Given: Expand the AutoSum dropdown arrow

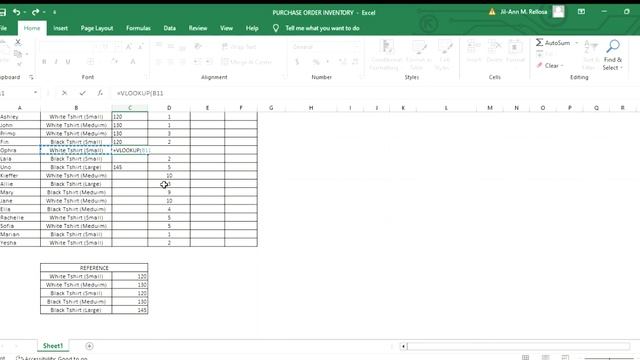Looking at the screenshot, I should [577, 43].
